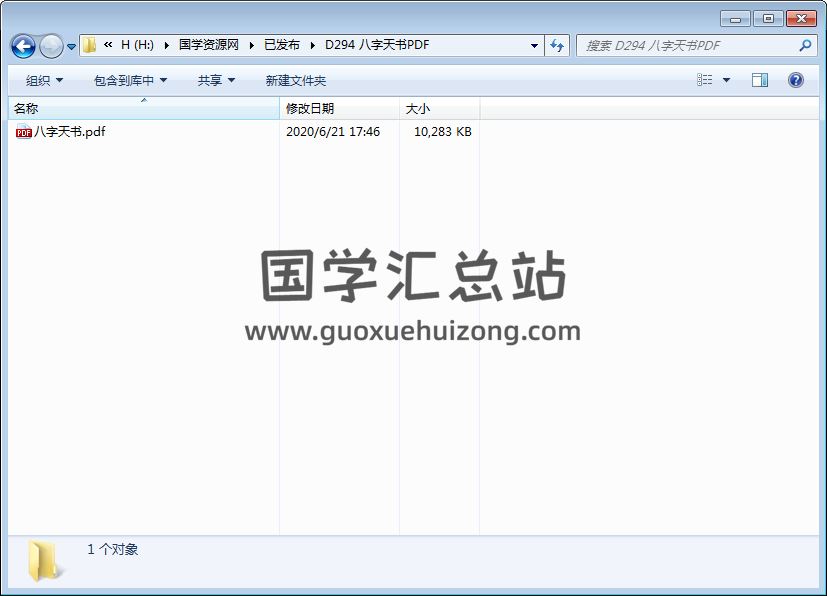Select the PDF icon of 八字天书.pdf

(x=24, y=132)
